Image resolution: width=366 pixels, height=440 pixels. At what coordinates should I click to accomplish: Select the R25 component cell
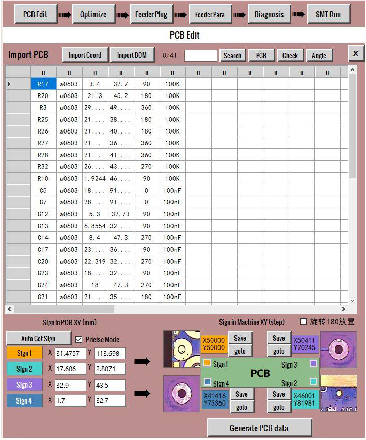click(43, 119)
